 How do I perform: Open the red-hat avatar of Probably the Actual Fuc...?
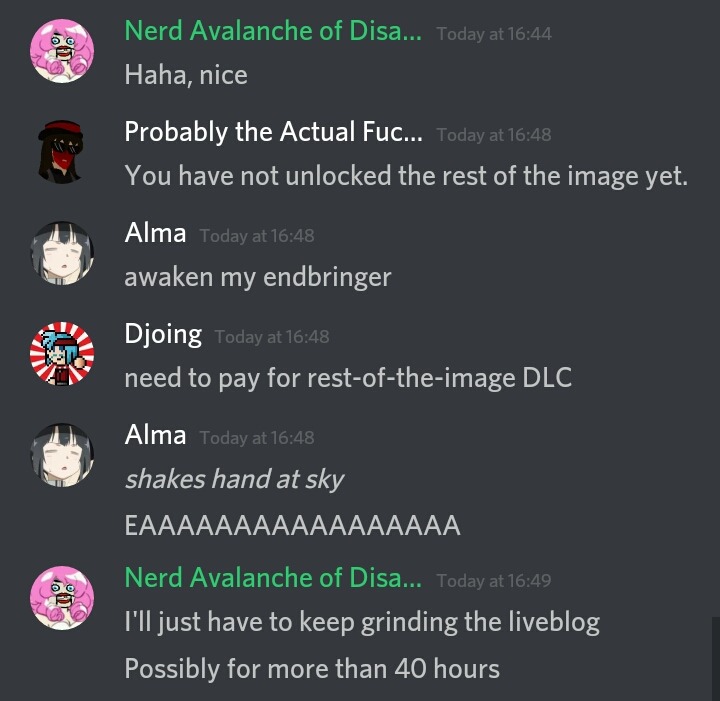pyautogui.click(x=62, y=152)
